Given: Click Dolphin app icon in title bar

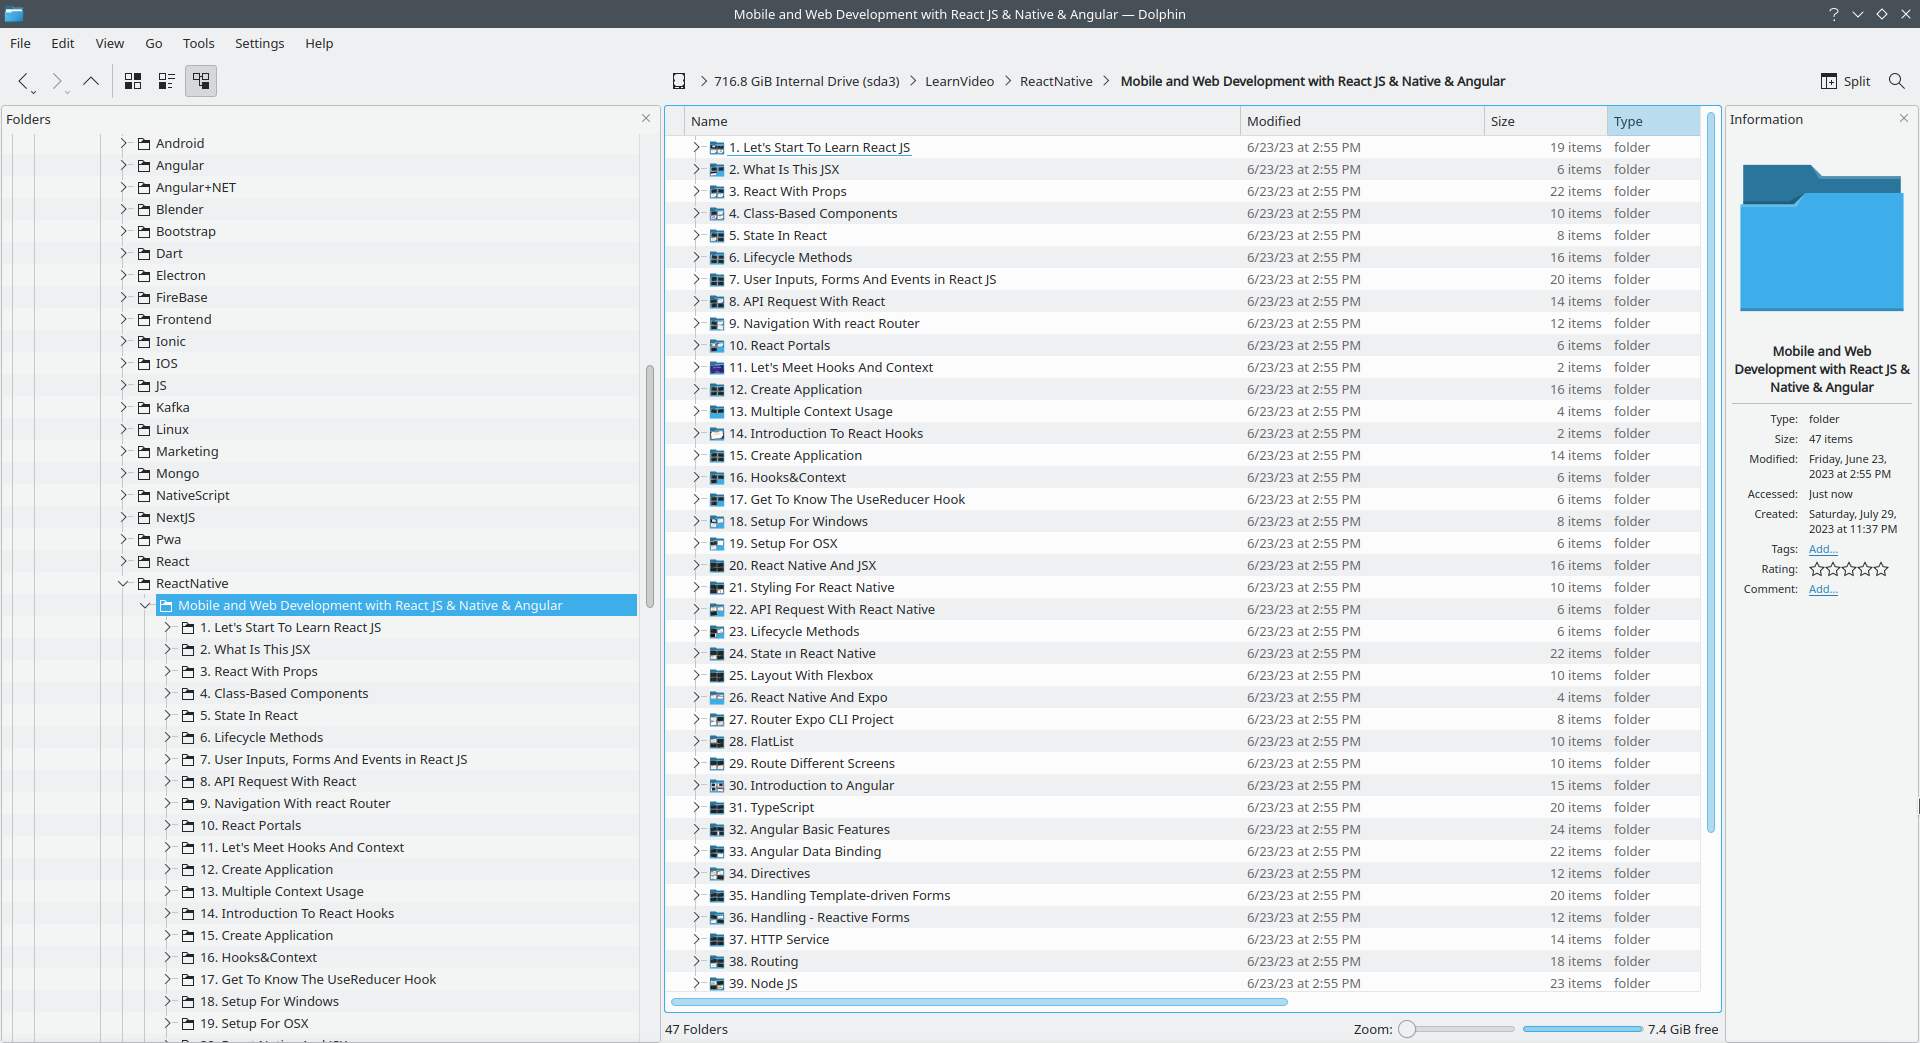Looking at the screenshot, I should (x=14, y=14).
